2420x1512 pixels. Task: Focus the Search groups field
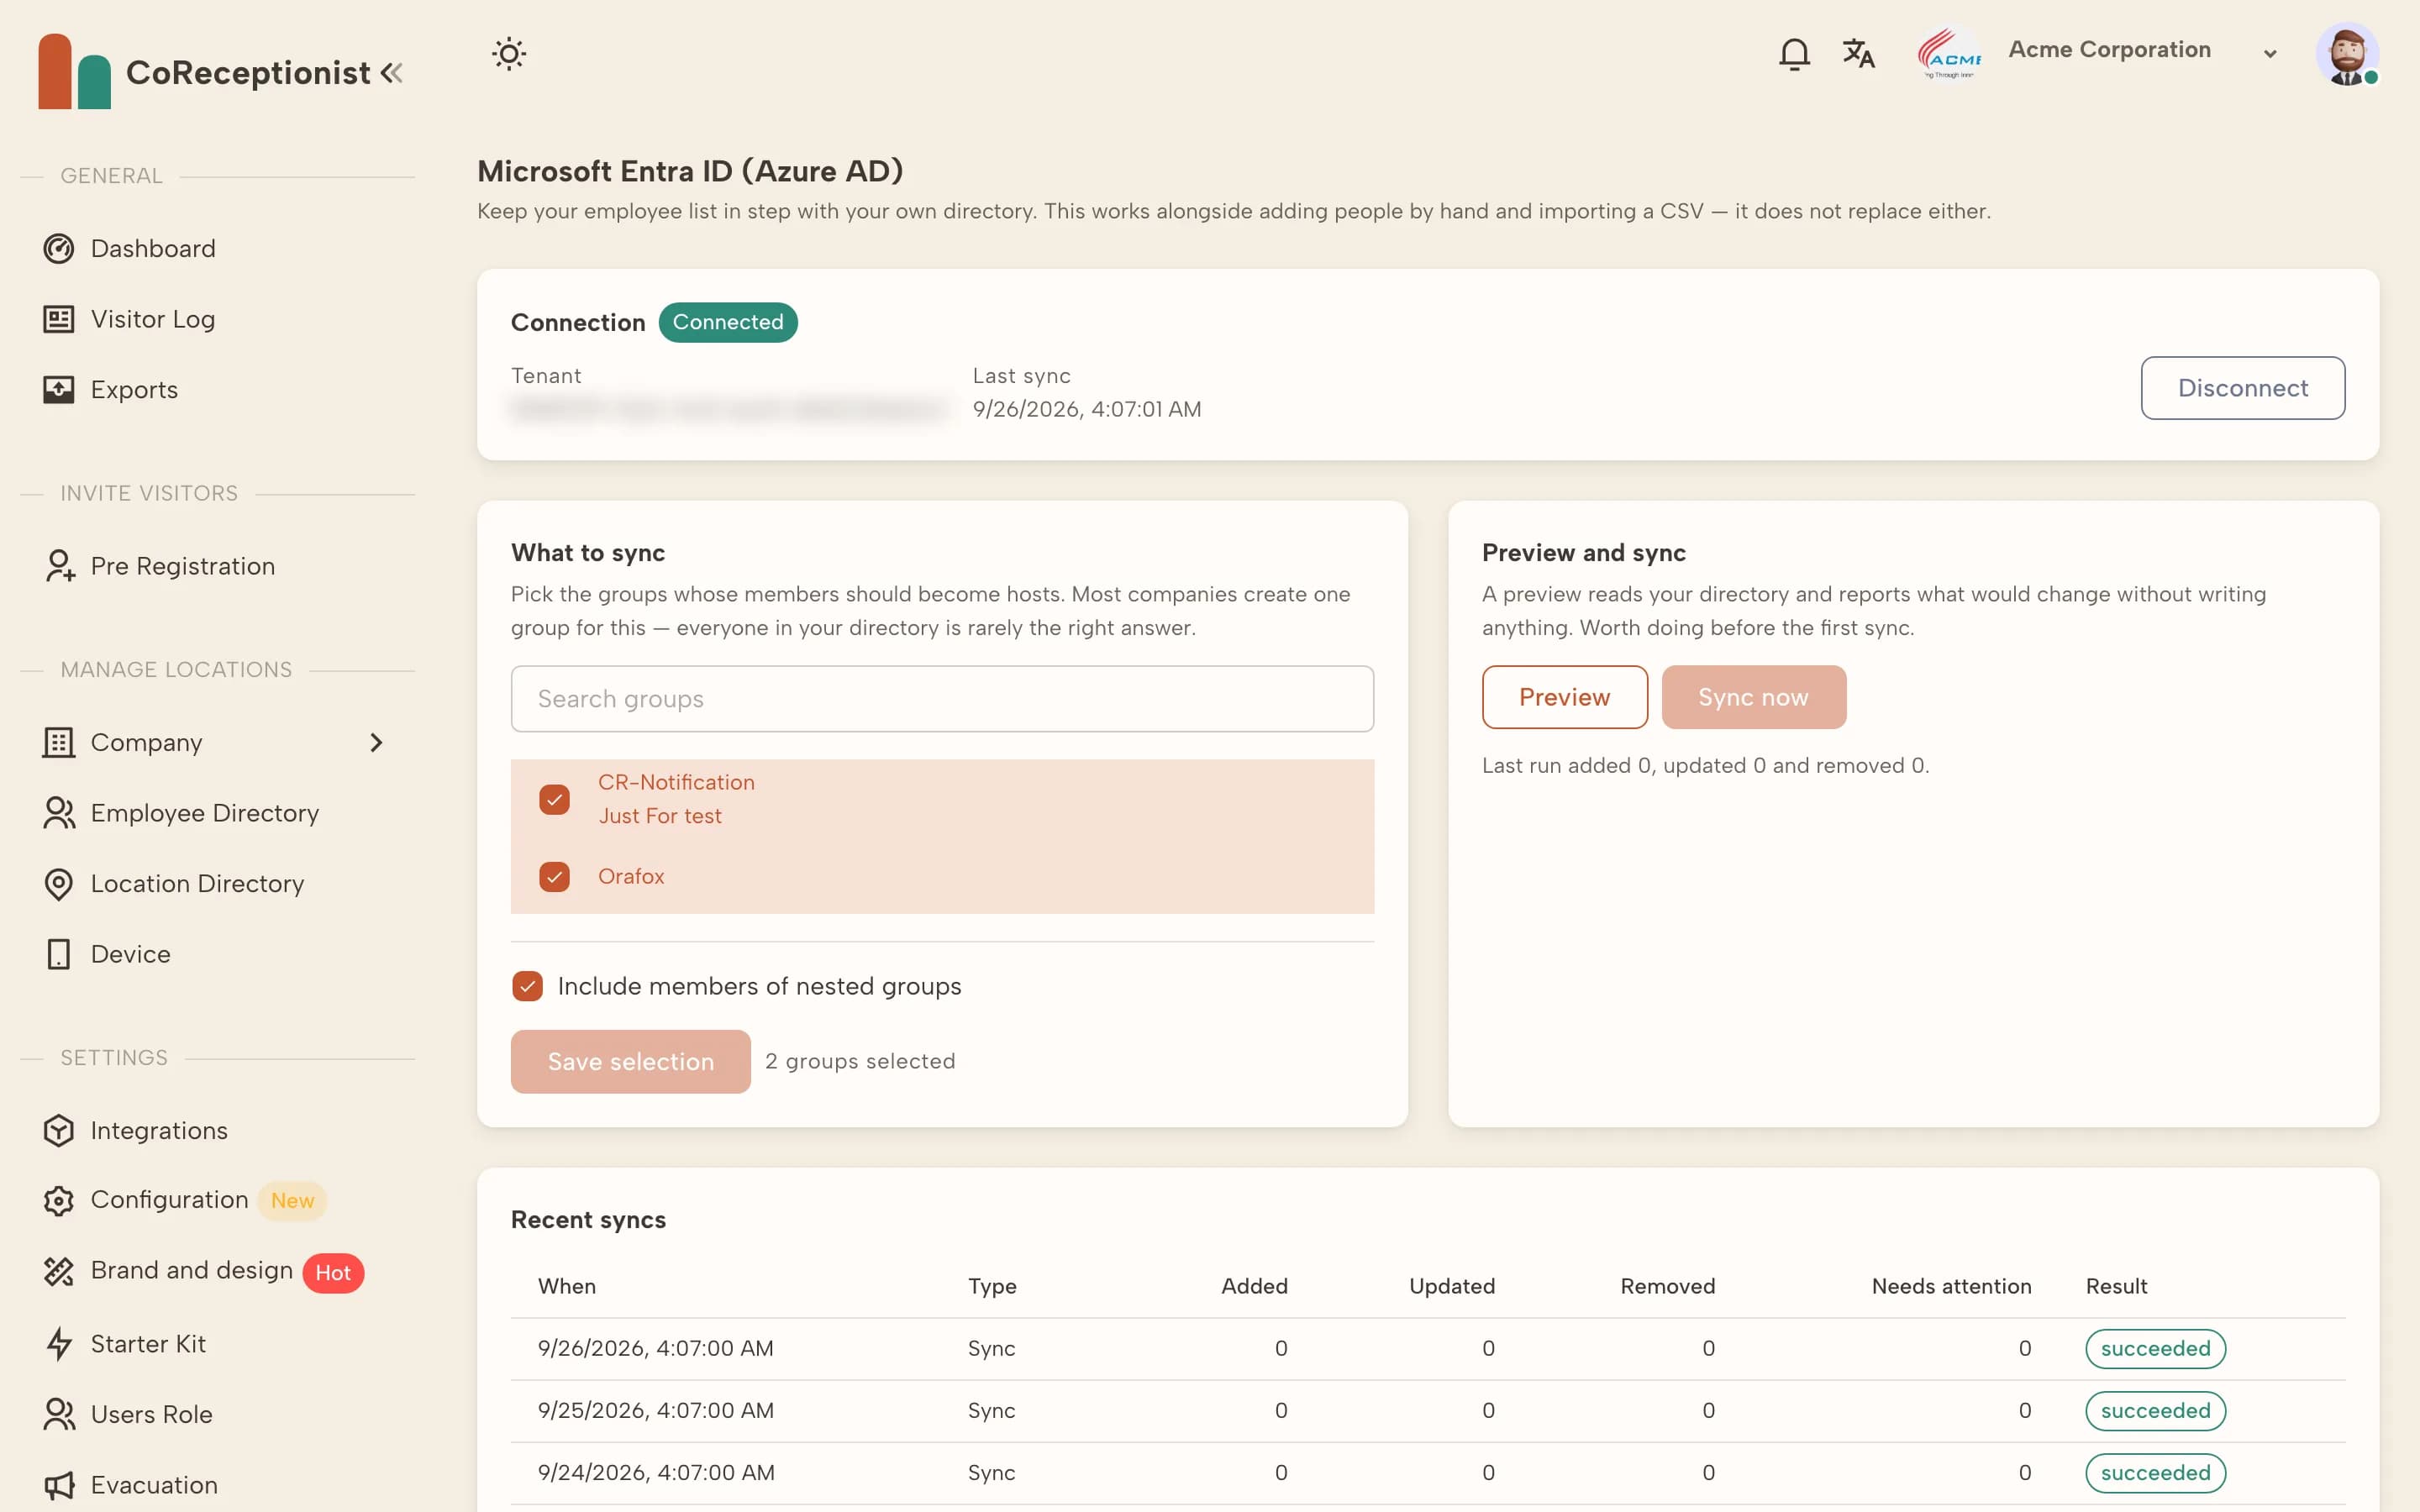[942, 699]
